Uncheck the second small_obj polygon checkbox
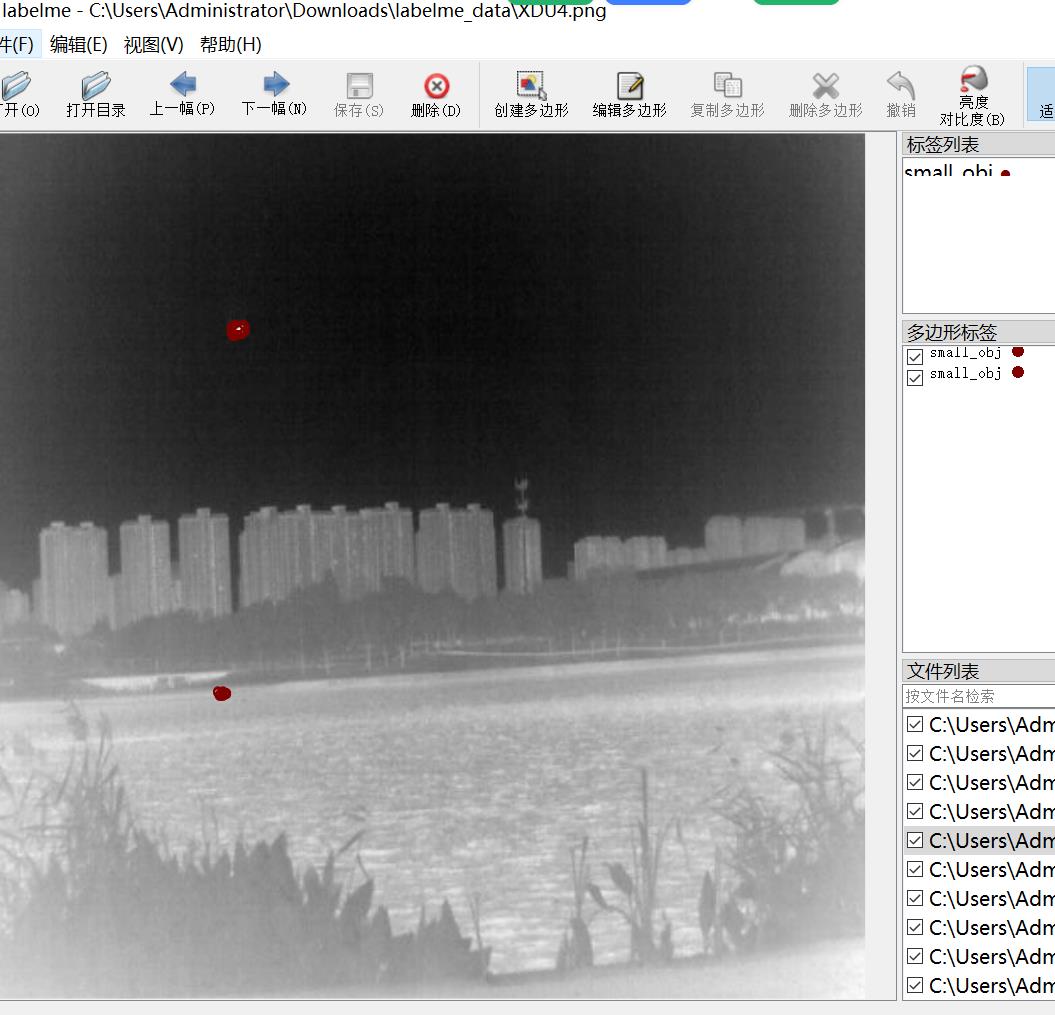The height and width of the screenshot is (1015, 1055). tap(914, 377)
